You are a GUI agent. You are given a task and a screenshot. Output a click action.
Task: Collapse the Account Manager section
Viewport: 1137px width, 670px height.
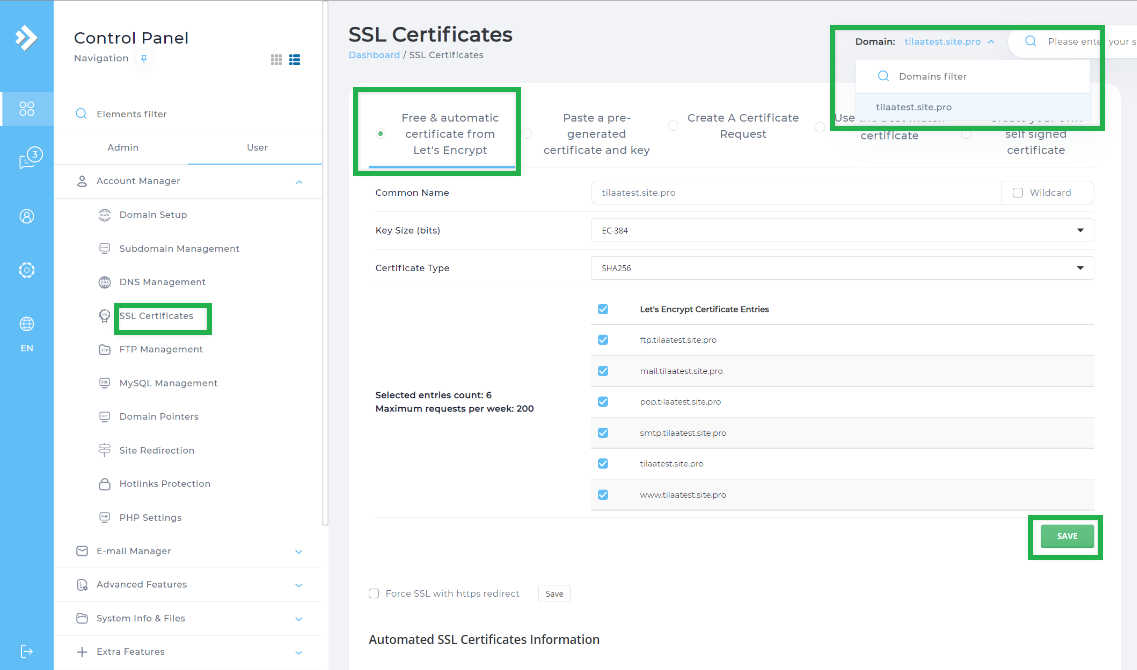coord(299,181)
